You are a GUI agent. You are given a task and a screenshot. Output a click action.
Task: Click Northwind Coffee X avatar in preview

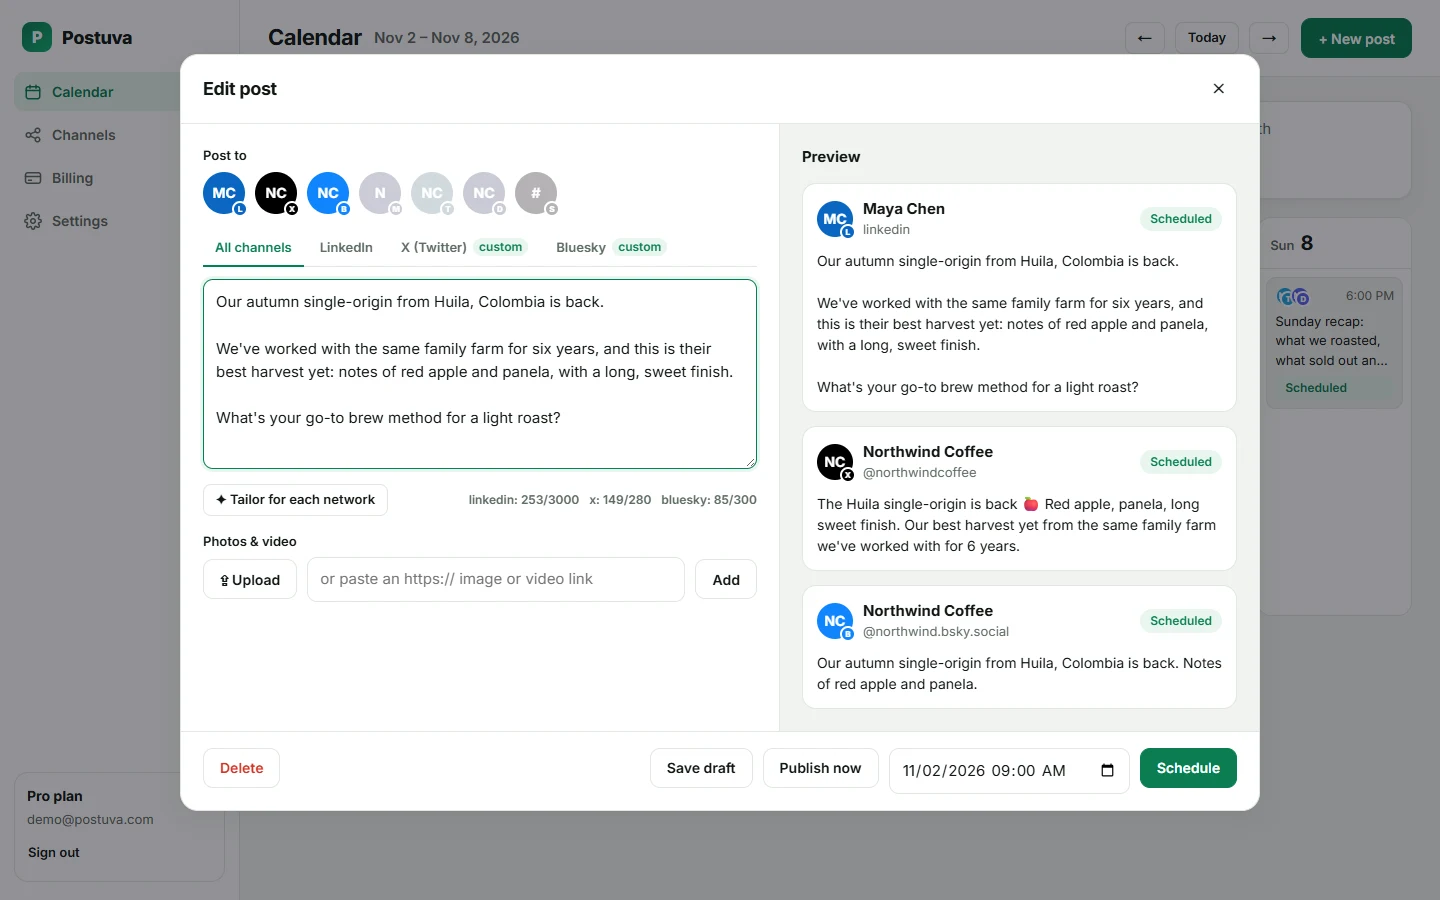pyautogui.click(x=835, y=462)
